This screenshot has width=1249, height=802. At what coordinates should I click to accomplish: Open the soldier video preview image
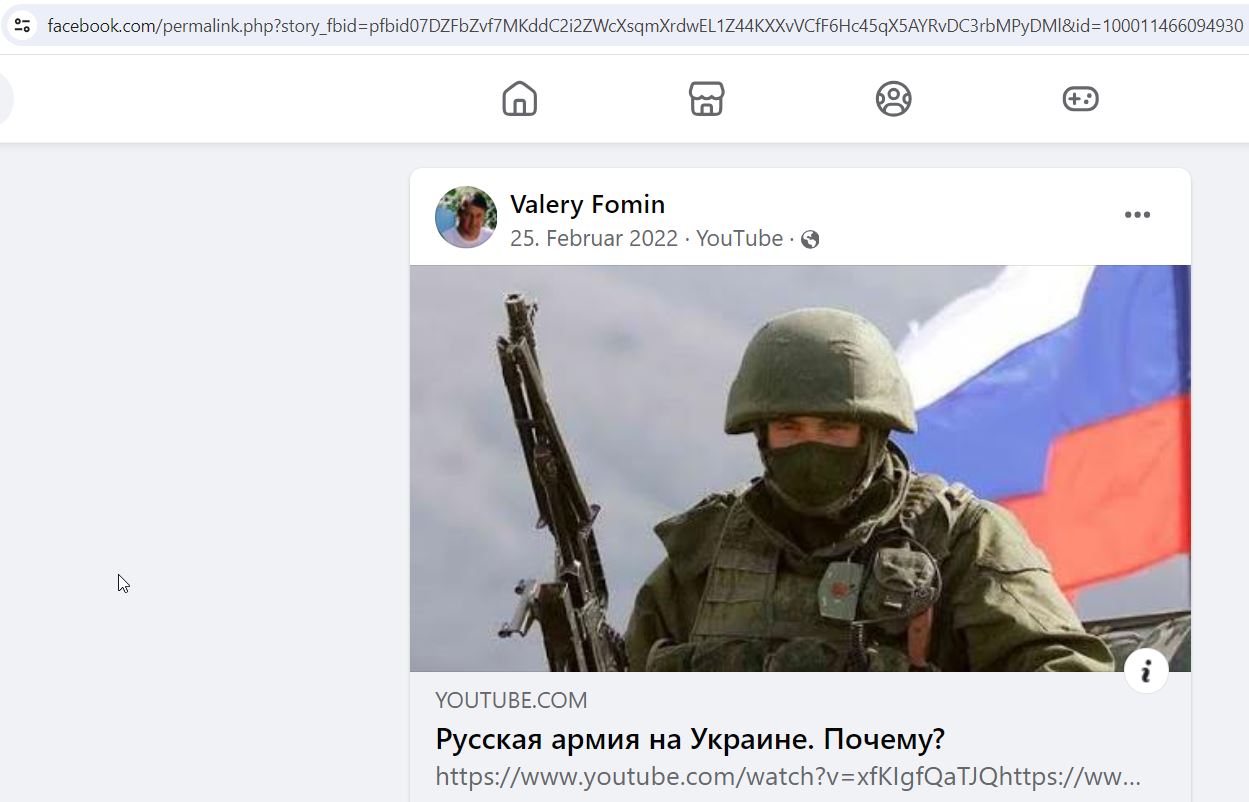click(800, 468)
